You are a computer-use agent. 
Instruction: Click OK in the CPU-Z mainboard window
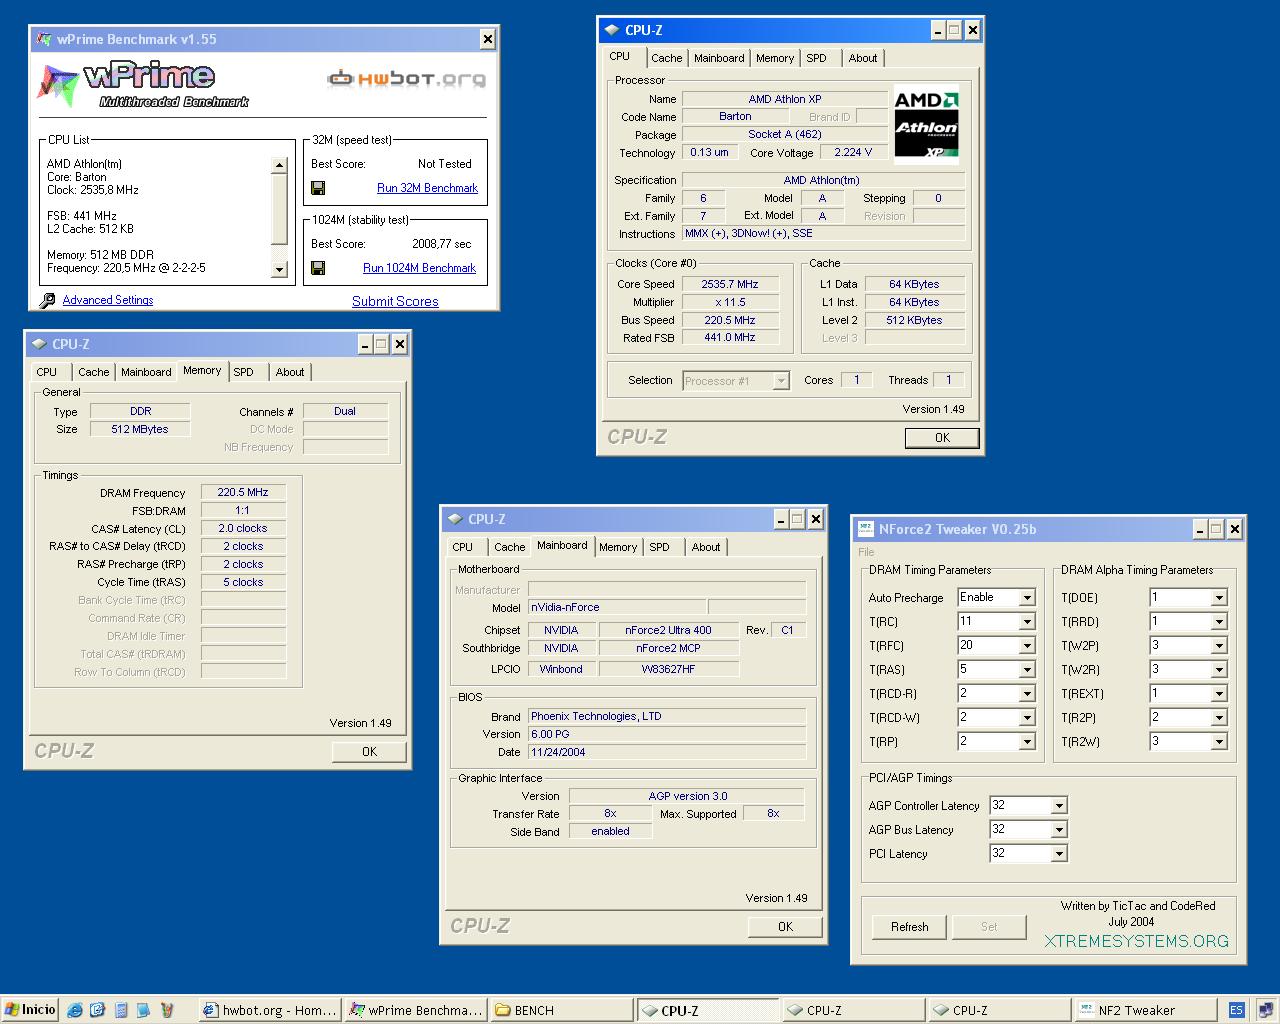coord(785,927)
